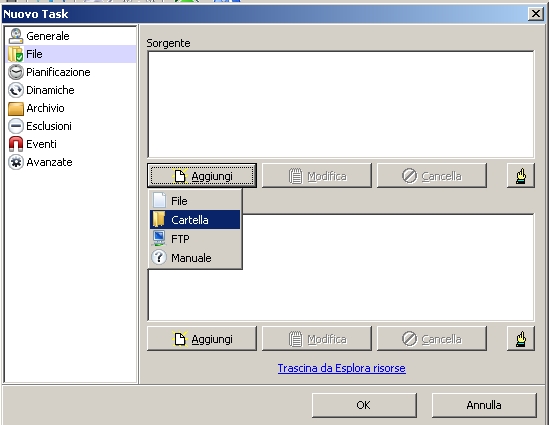Select the Pianificazione clock icon
Screen dimensions: 549x425
pos(16,72)
